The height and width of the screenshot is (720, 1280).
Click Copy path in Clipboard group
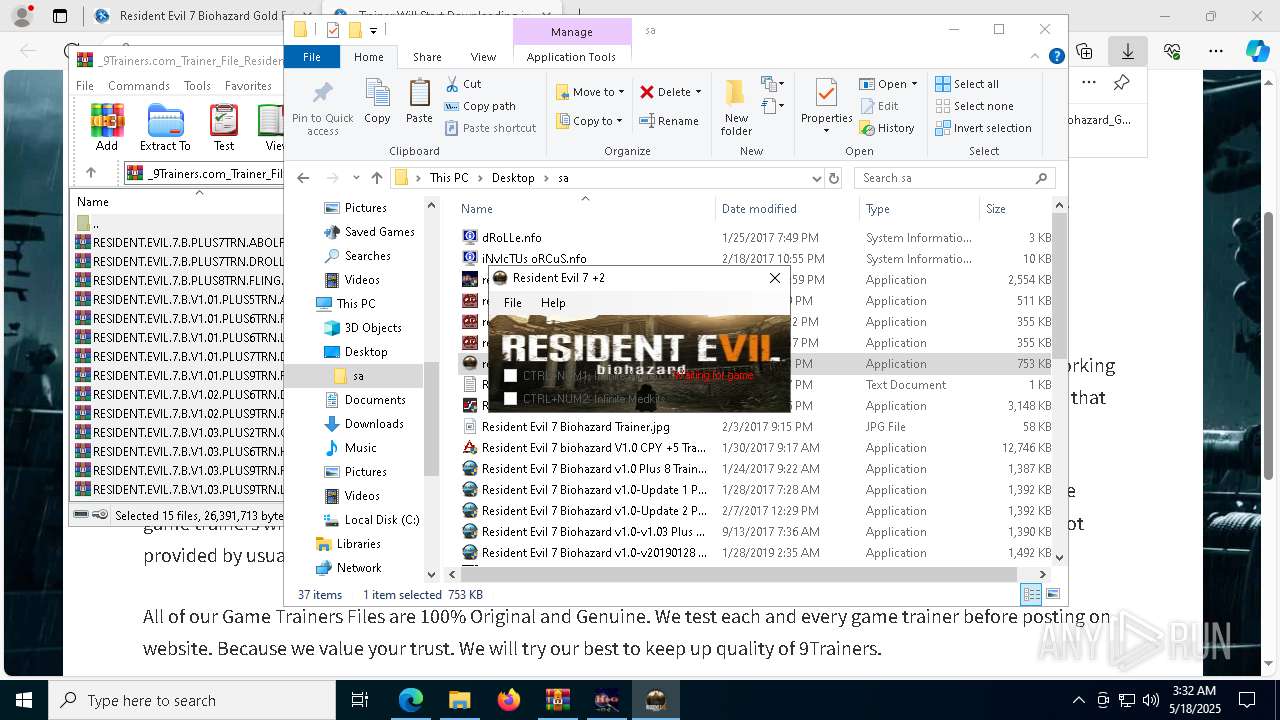click(x=480, y=106)
